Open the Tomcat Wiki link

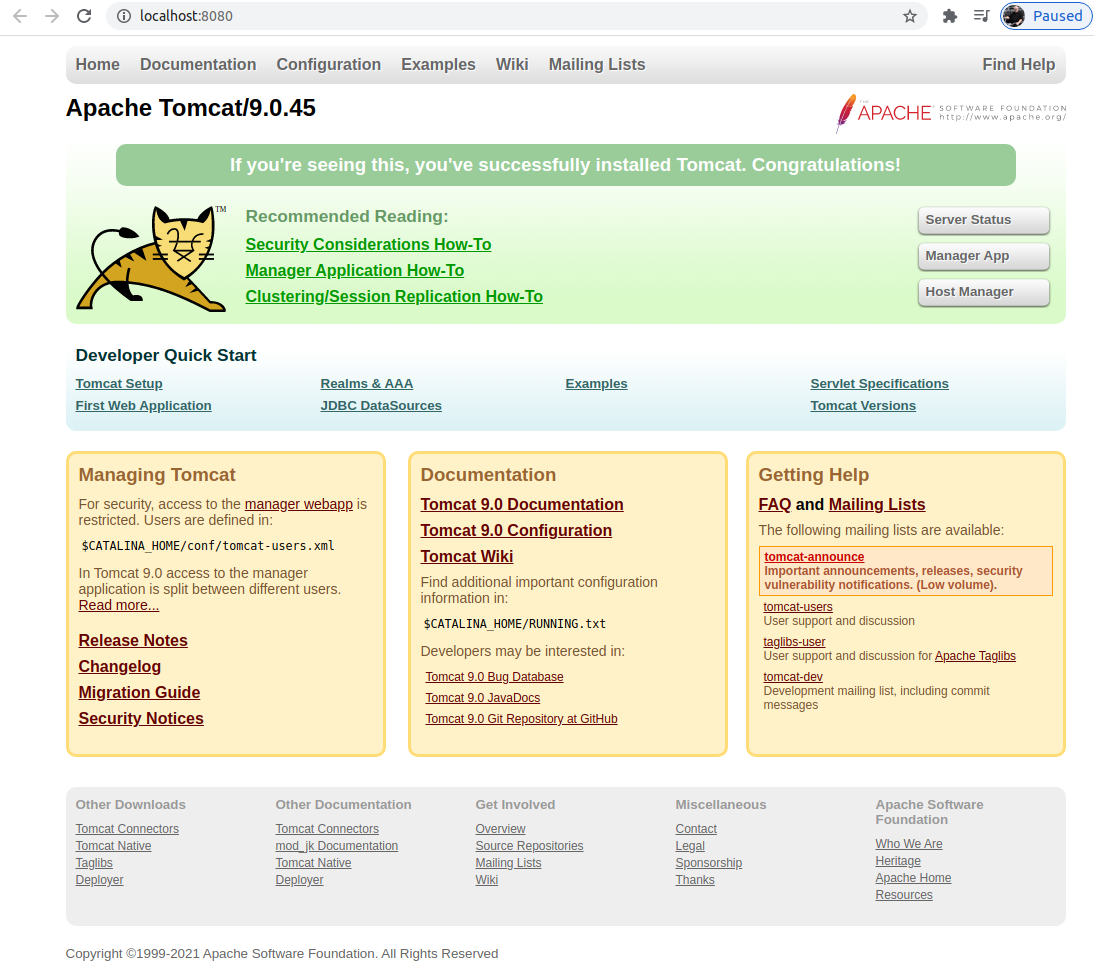coord(467,557)
